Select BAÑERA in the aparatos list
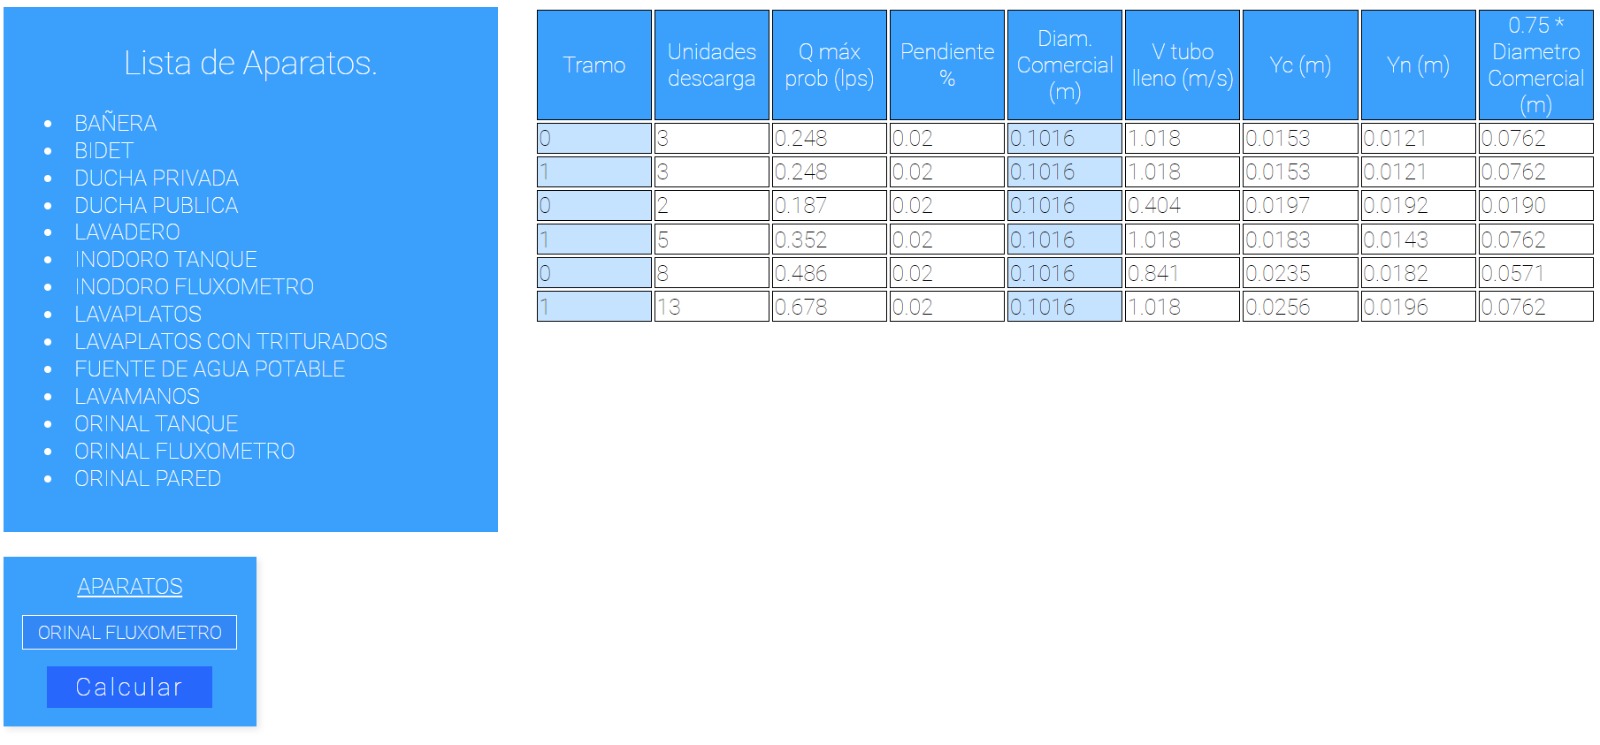 pos(115,123)
